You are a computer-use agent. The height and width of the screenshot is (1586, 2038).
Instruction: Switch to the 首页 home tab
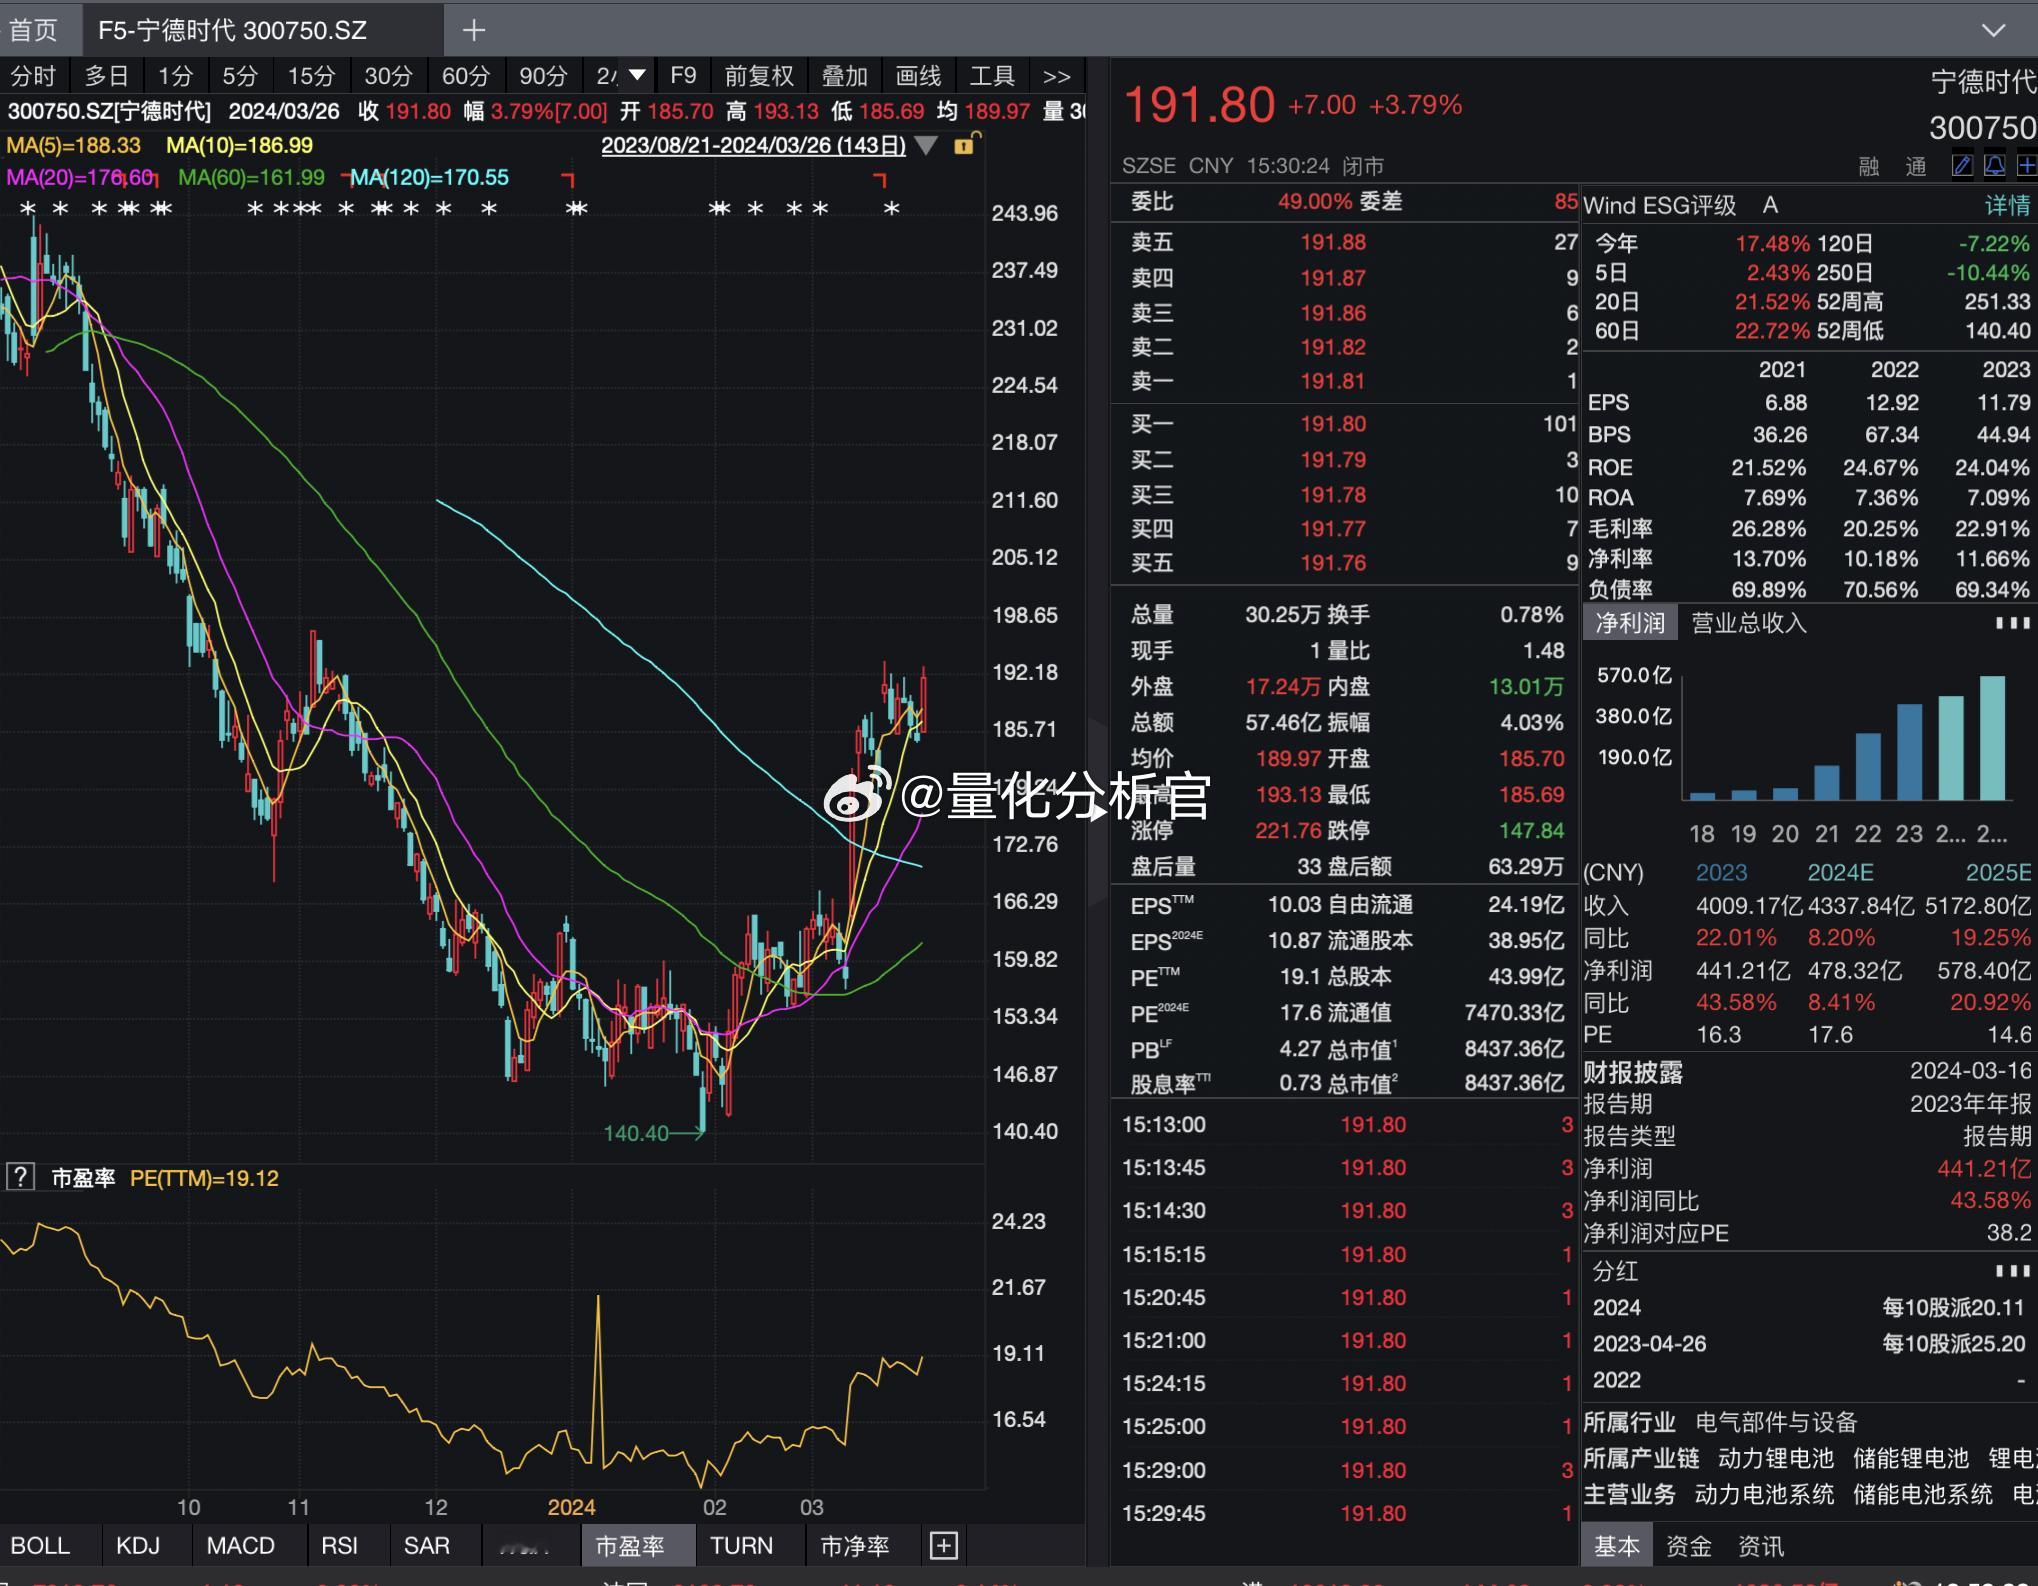[x=34, y=30]
